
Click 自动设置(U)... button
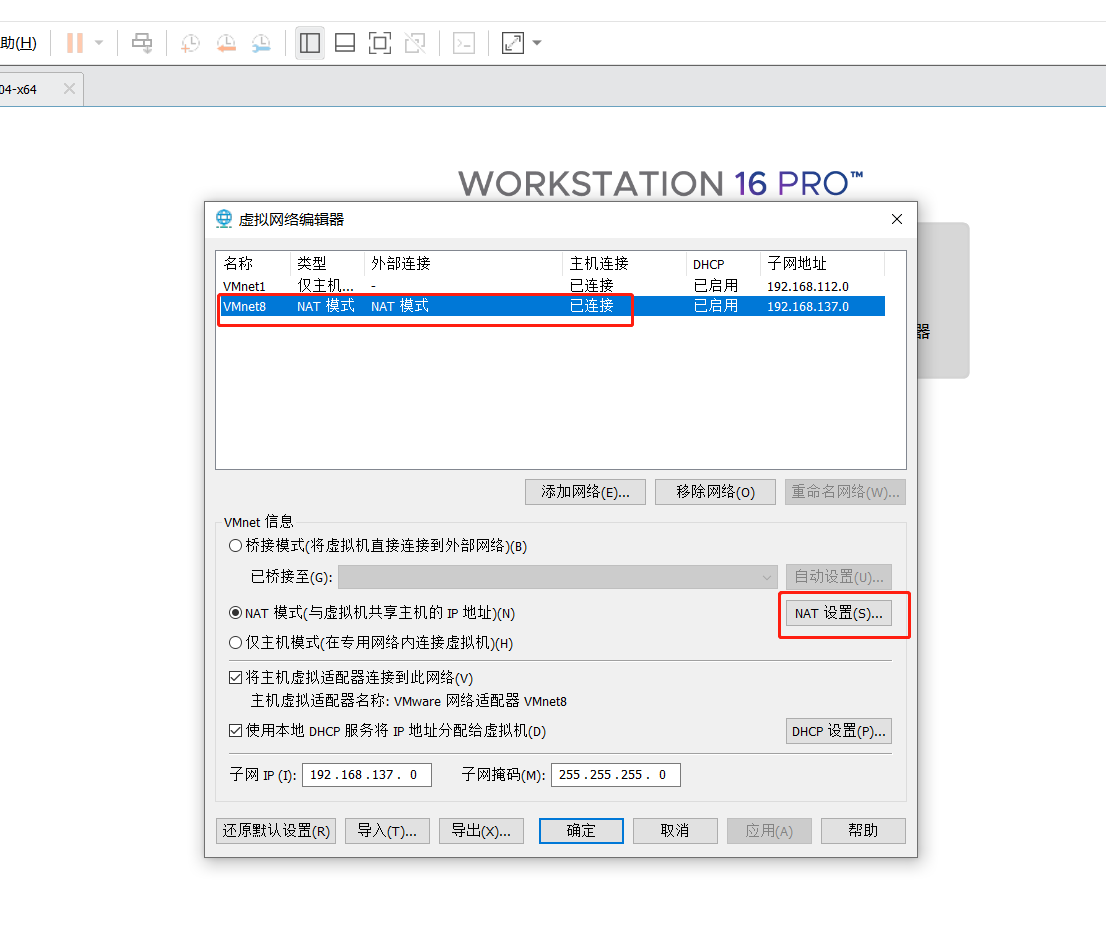(839, 577)
